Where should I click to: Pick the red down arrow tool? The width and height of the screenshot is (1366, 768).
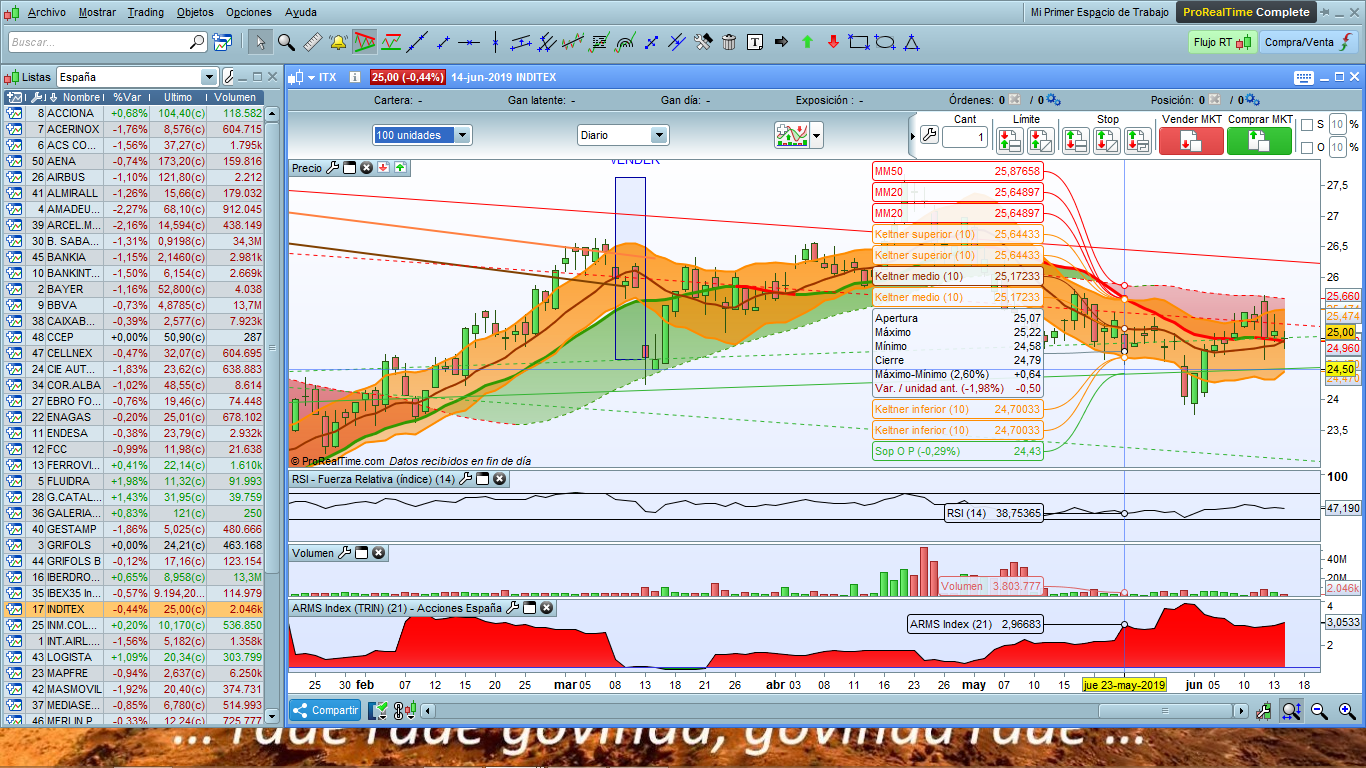click(x=832, y=42)
